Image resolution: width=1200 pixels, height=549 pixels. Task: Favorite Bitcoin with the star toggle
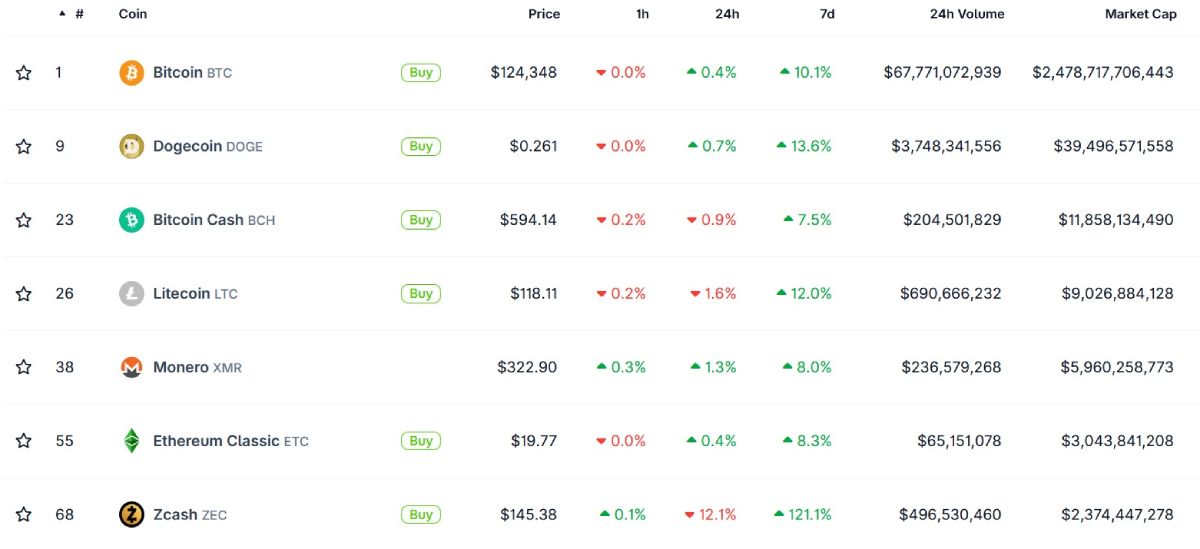[x=24, y=73]
